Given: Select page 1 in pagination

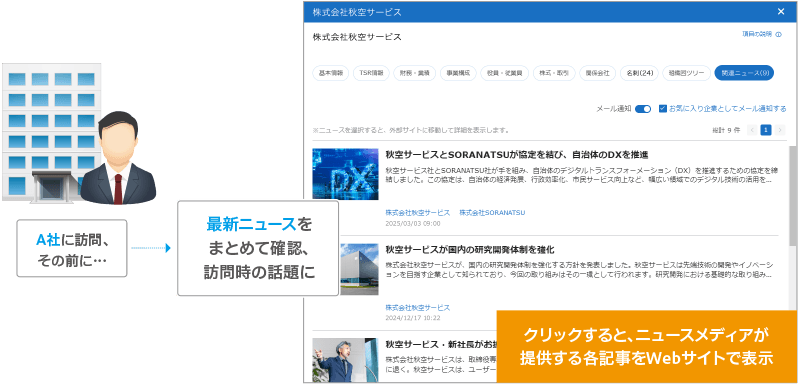Looking at the screenshot, I should point(765,130).
